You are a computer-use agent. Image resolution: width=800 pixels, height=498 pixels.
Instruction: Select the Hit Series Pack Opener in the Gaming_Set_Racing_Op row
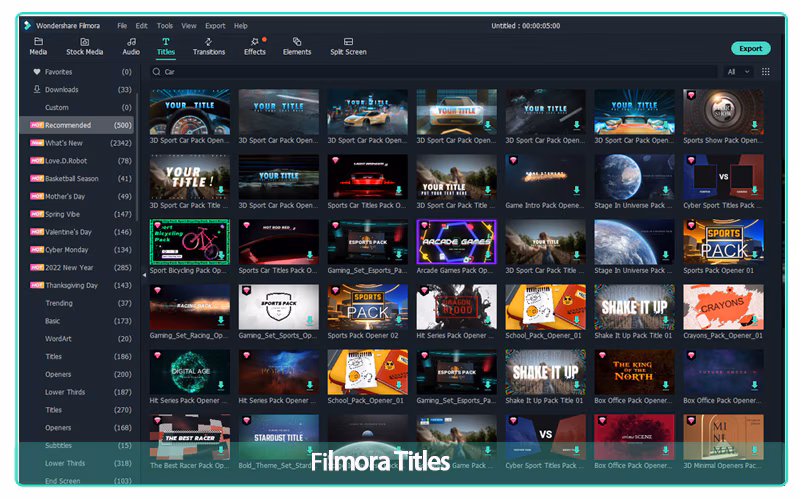(456, 307)
